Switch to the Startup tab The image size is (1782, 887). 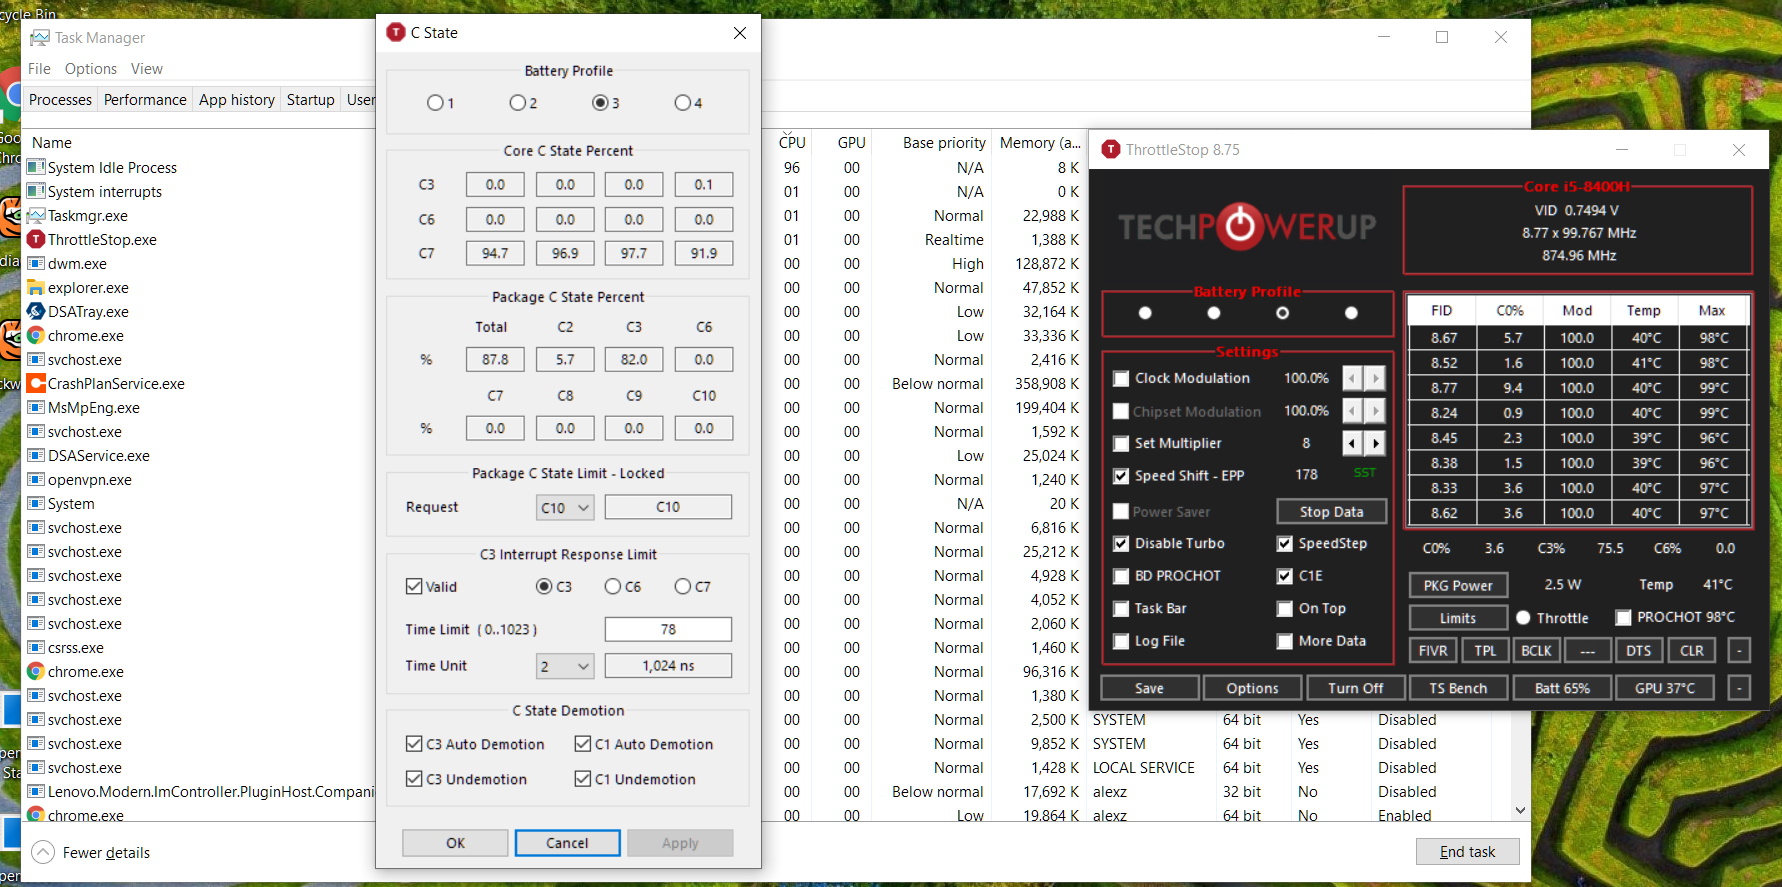coord(311,100)
